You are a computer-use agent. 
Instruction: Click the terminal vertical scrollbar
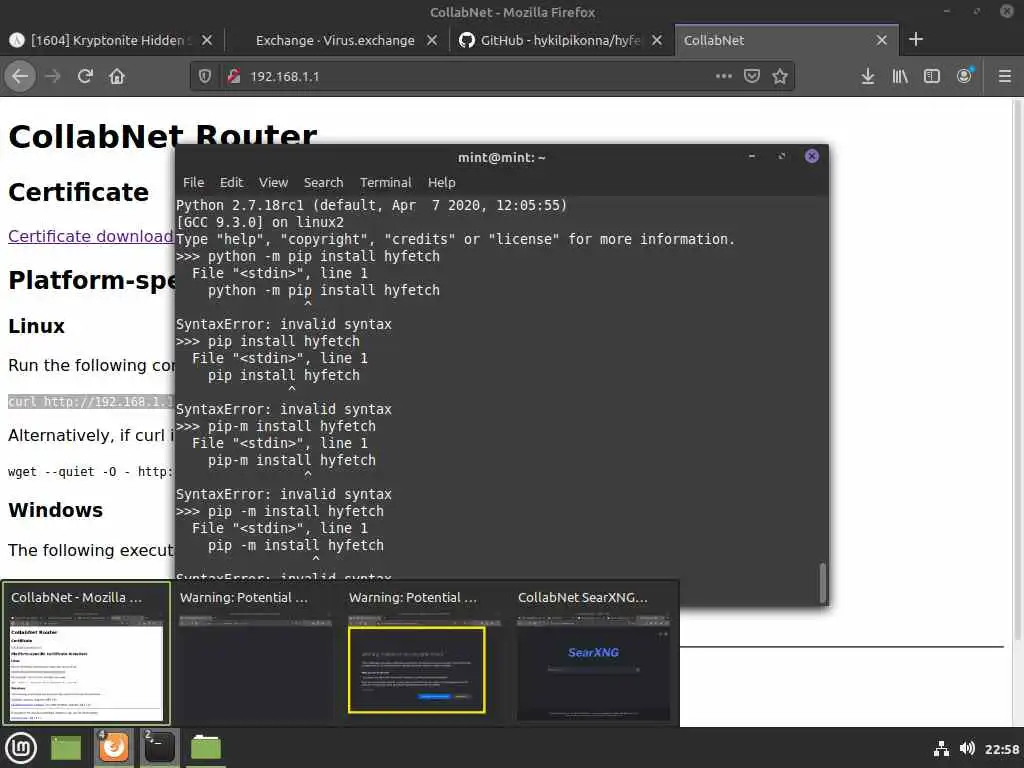822,583
